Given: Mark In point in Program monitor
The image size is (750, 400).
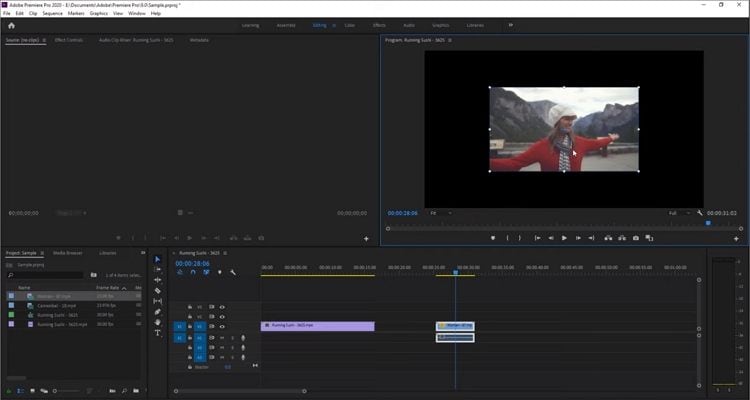Looking at the screenshot, I should [x=507, y=238].
